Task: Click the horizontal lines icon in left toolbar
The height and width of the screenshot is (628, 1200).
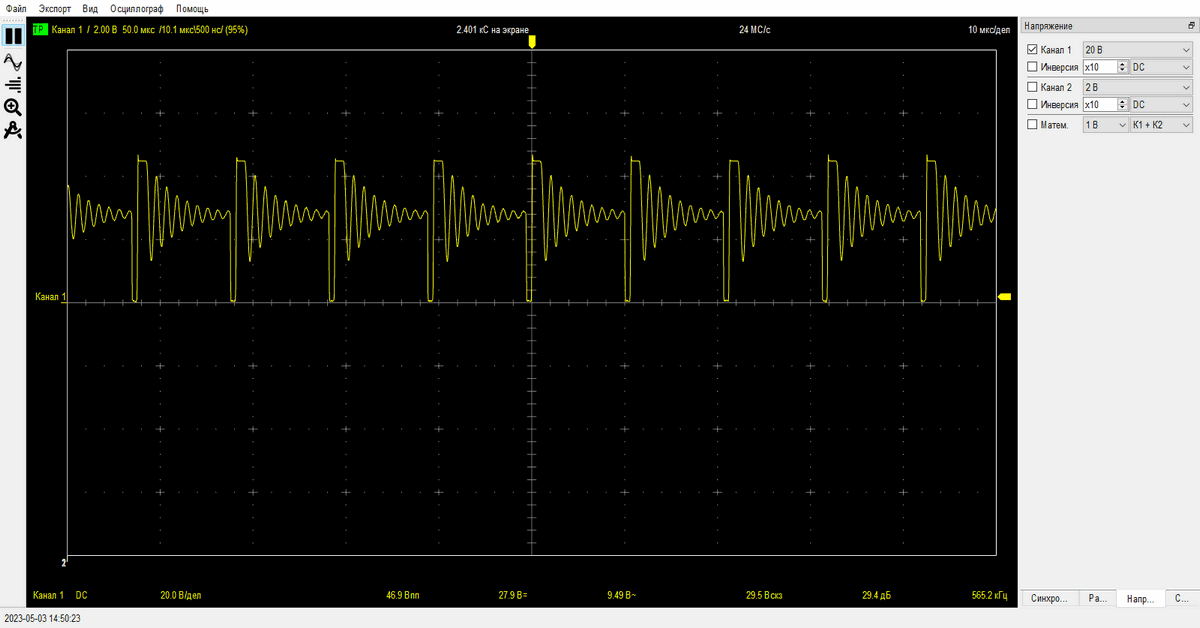Action: point(13,84)
